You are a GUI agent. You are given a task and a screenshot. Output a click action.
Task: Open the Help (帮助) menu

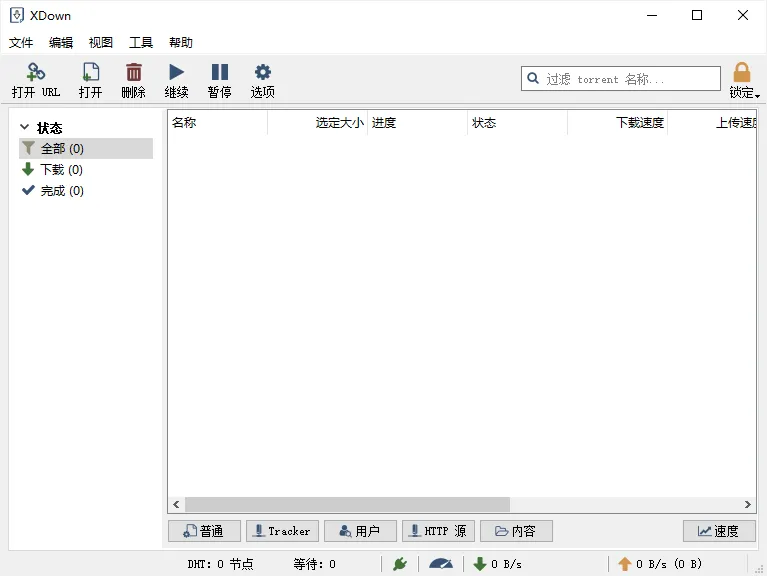point(181,43)
